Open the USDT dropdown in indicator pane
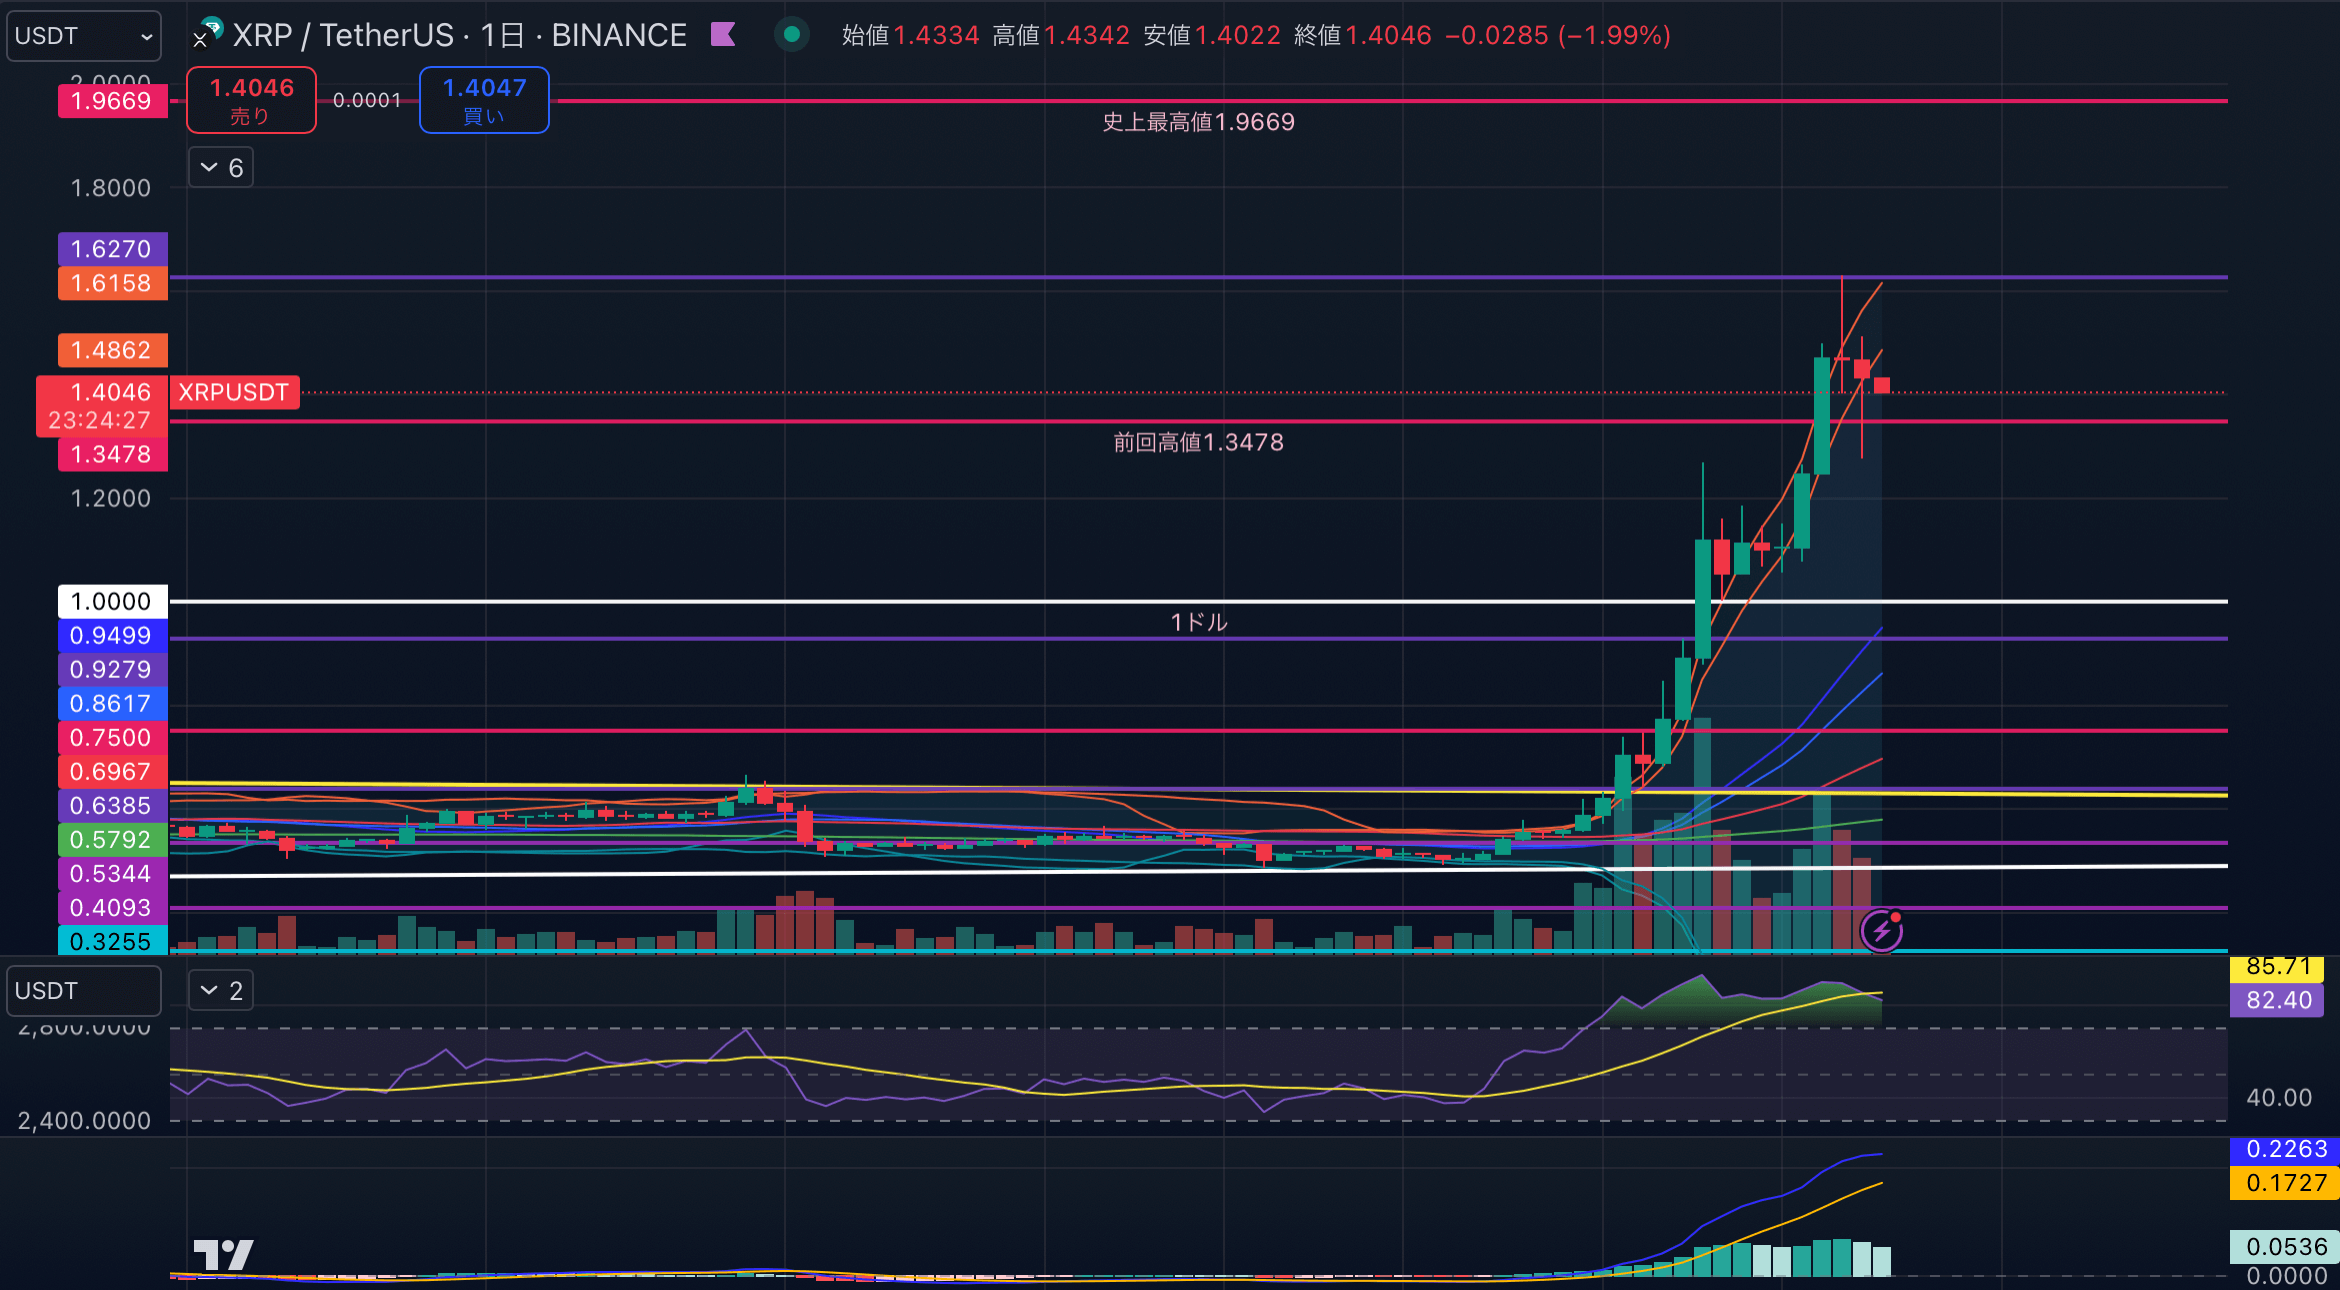 click(x=84, y=991)
